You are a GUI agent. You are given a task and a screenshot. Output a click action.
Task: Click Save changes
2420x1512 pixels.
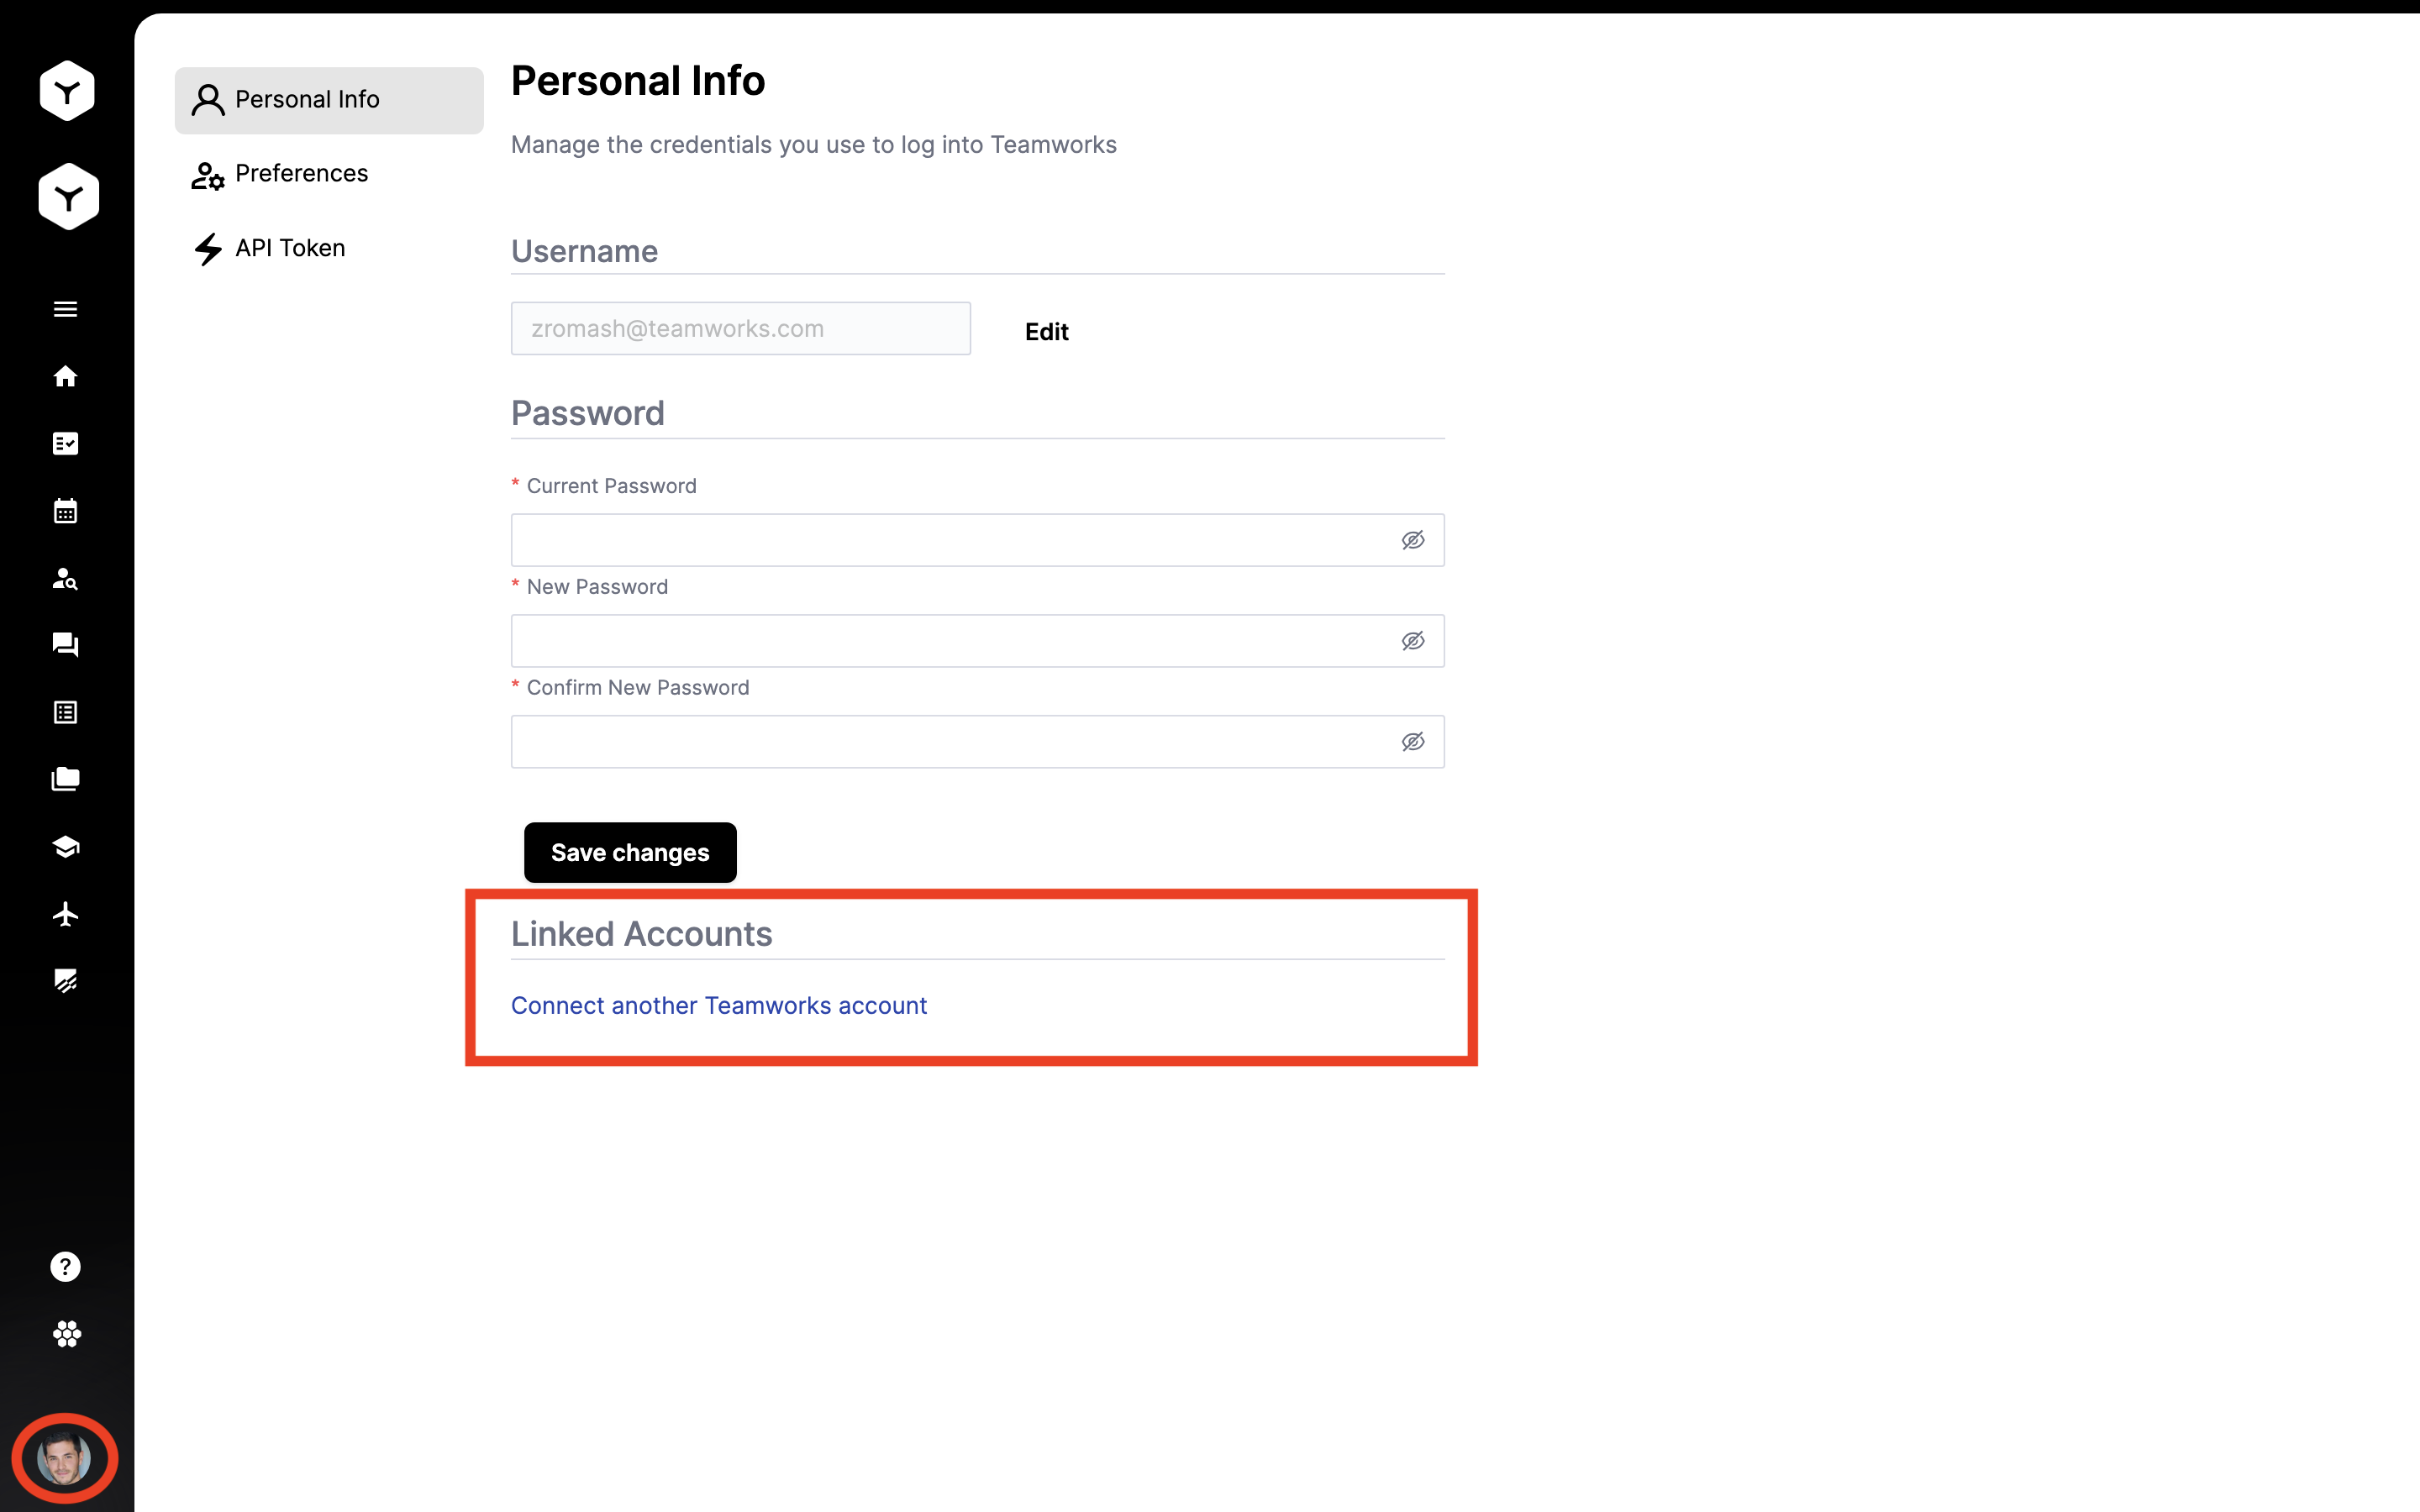629,852
